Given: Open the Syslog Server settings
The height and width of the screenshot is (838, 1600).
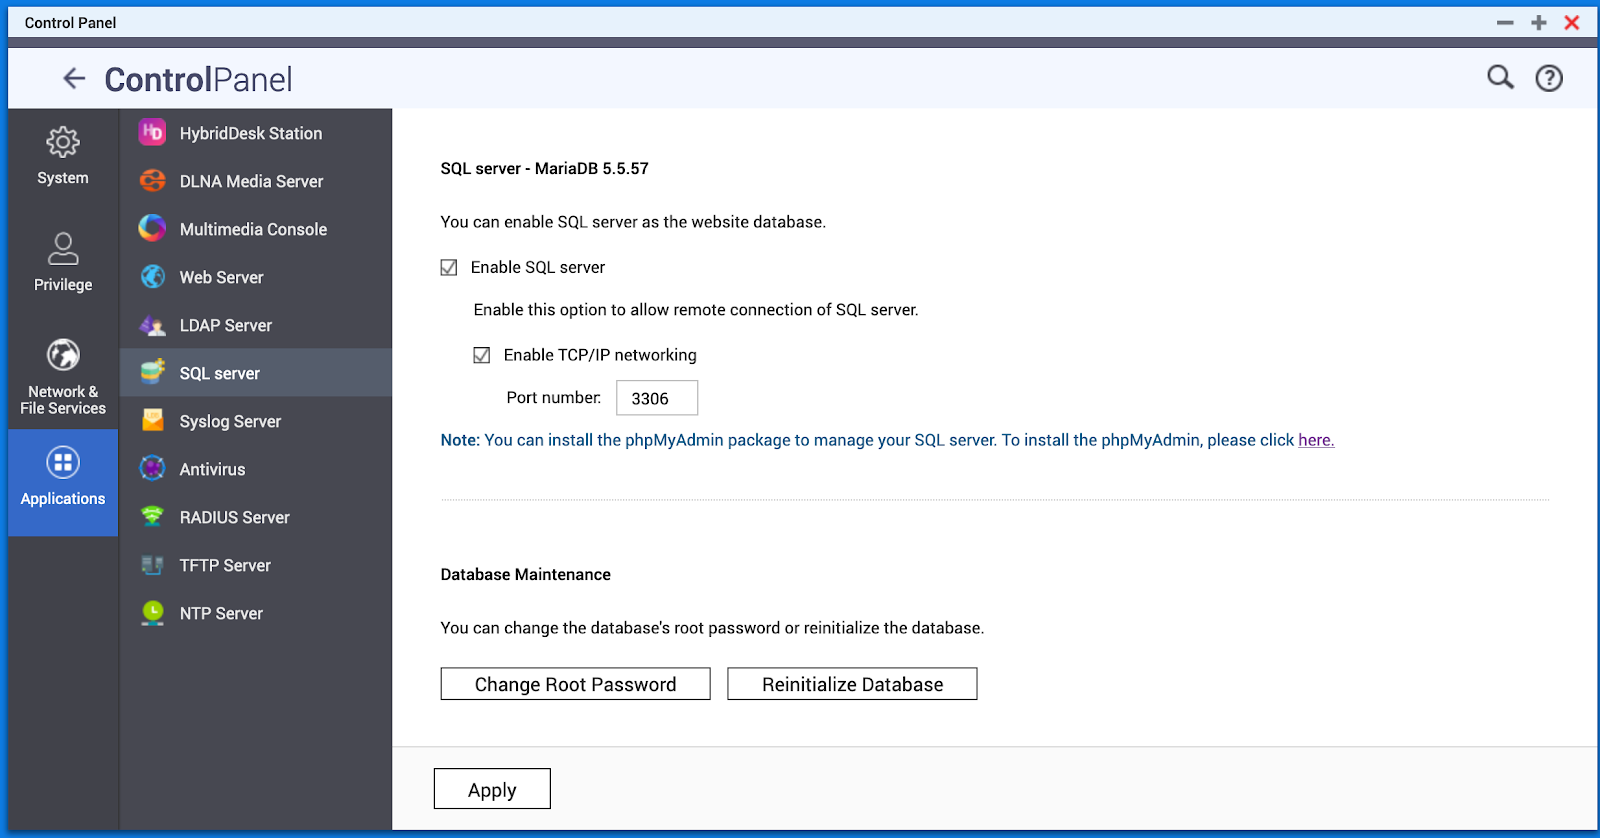Looking at the screenshot, I should [230, 421].
